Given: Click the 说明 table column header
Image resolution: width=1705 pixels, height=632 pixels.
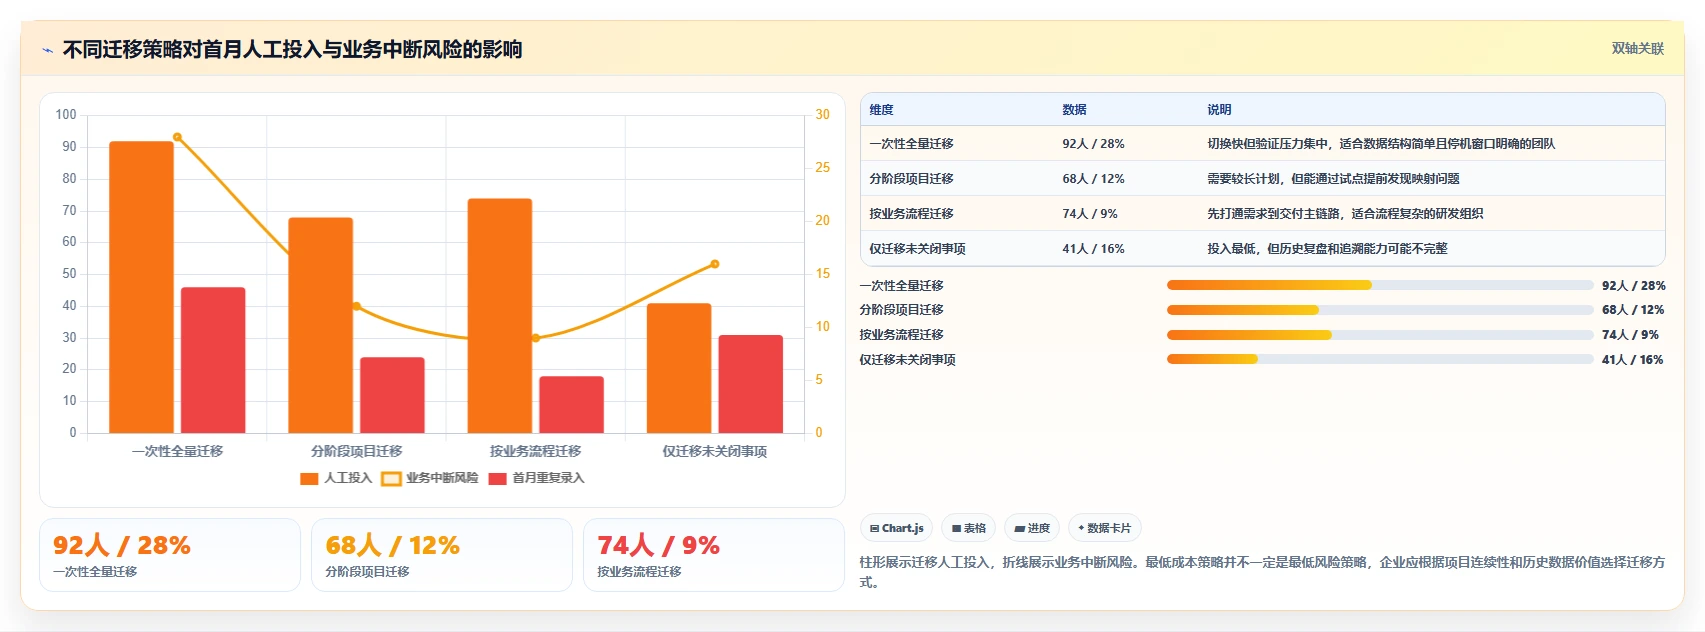Looking at the screenshot, I should [1219, 110].
